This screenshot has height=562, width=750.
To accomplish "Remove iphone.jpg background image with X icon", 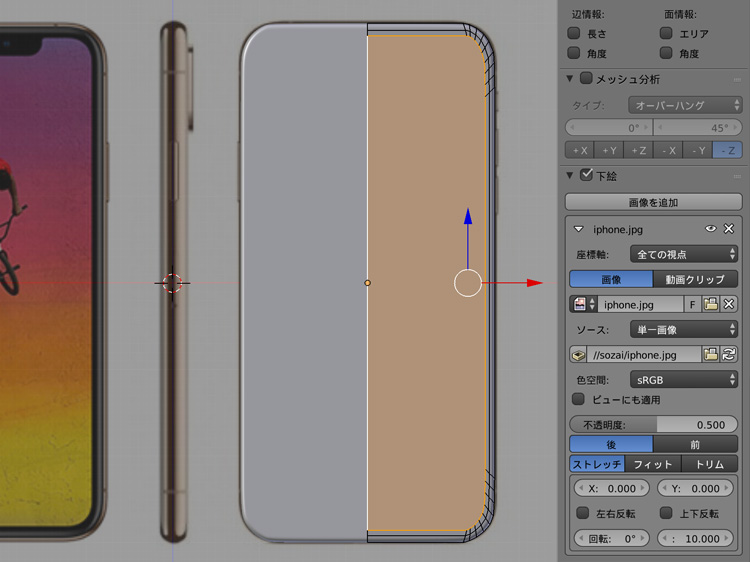I will click(729, 229).
